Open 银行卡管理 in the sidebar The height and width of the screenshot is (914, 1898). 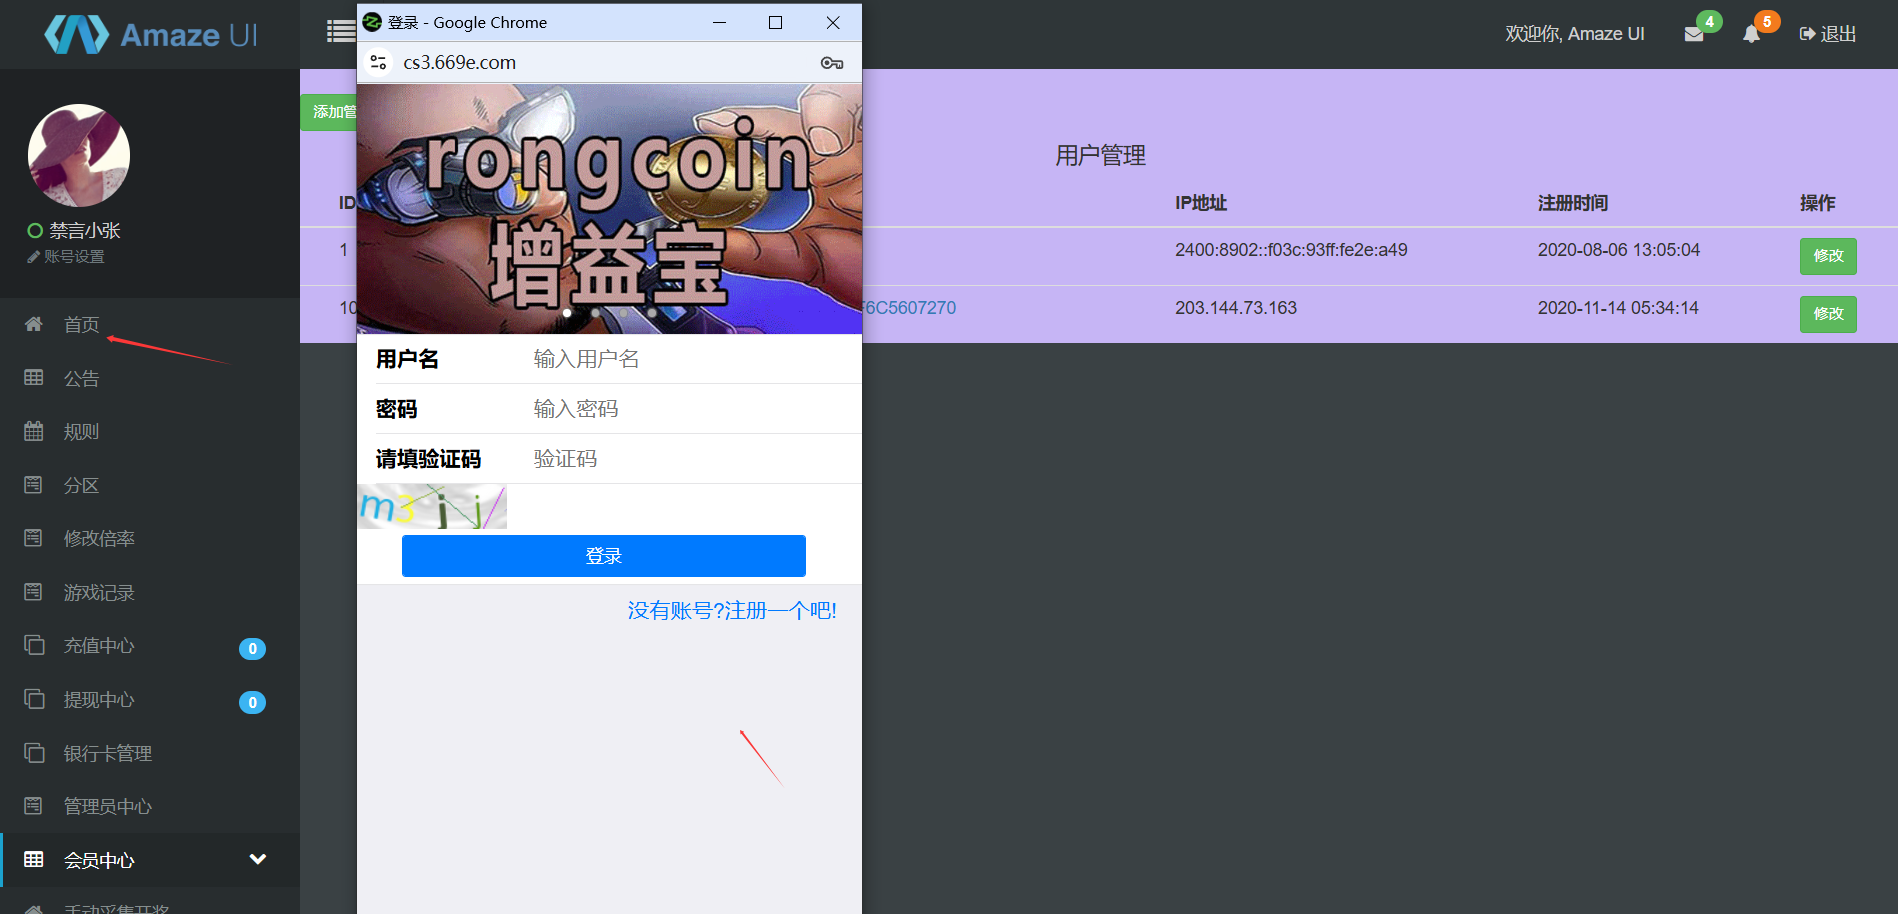(x=108, y=753)
